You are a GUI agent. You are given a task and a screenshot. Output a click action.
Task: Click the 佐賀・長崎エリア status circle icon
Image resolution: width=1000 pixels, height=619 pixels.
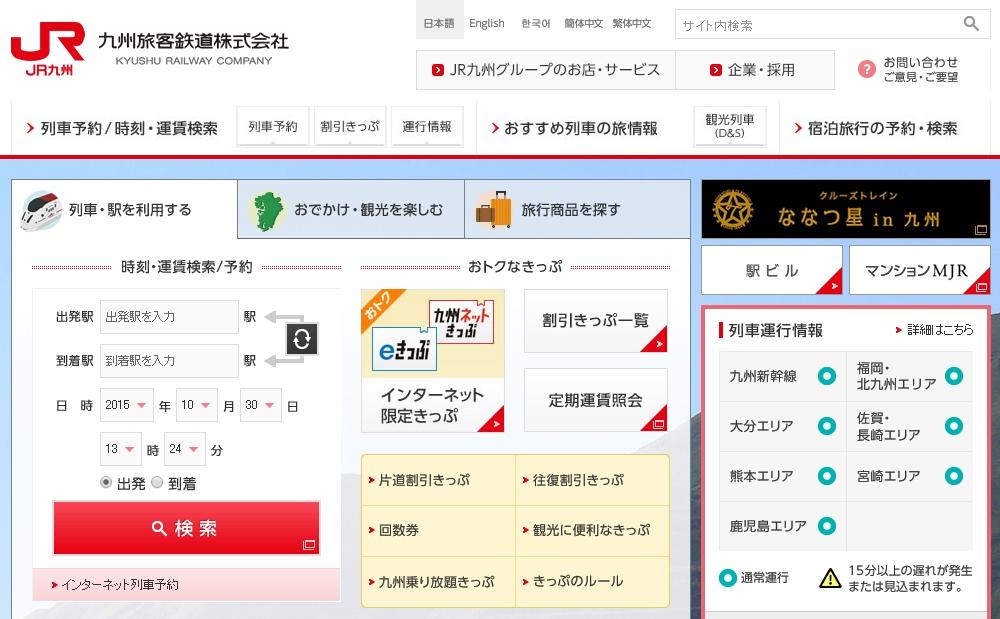point(954,426)
